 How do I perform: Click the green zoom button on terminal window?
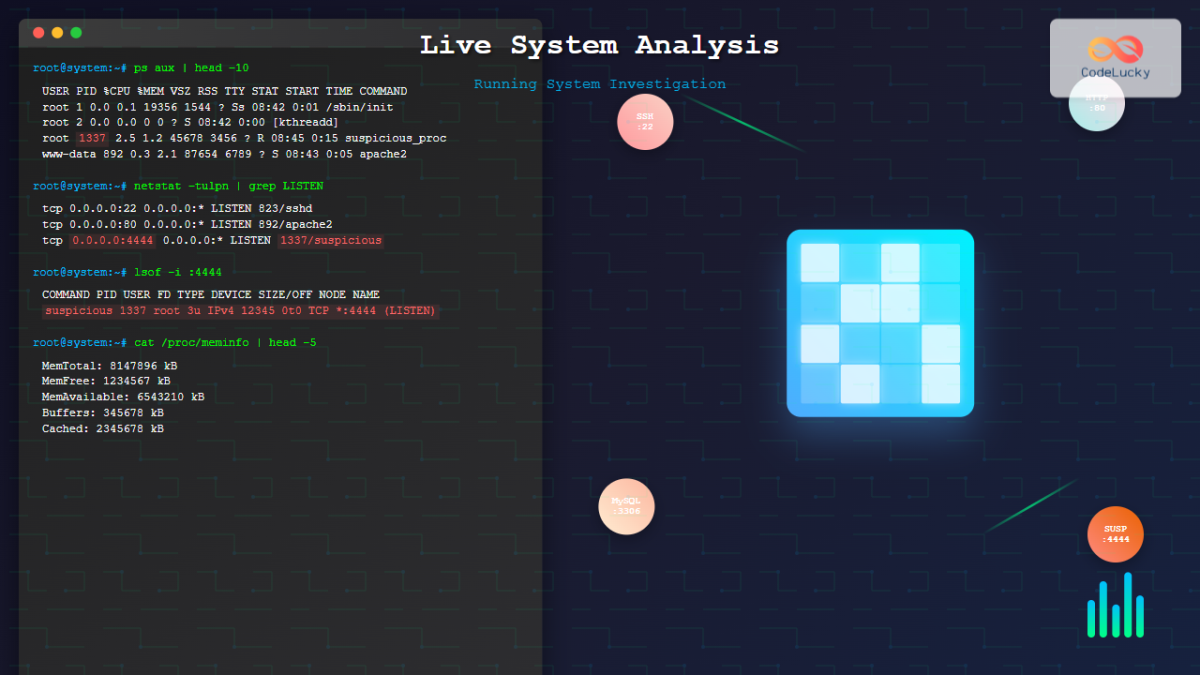[76, 31]
